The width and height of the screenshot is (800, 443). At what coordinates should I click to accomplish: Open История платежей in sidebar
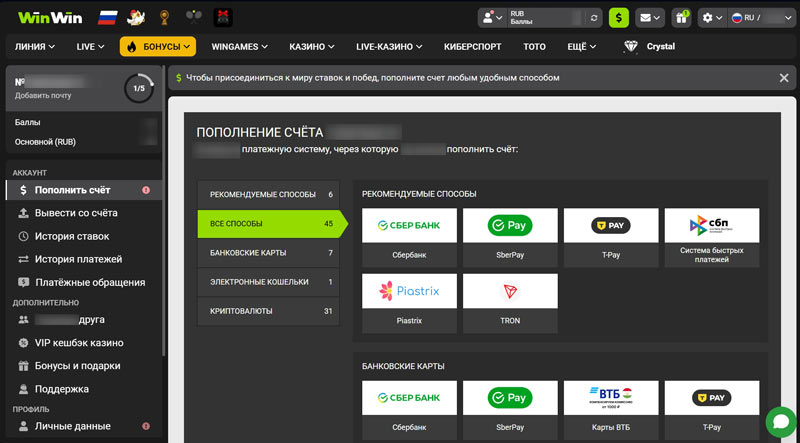[x=84, y=259]
